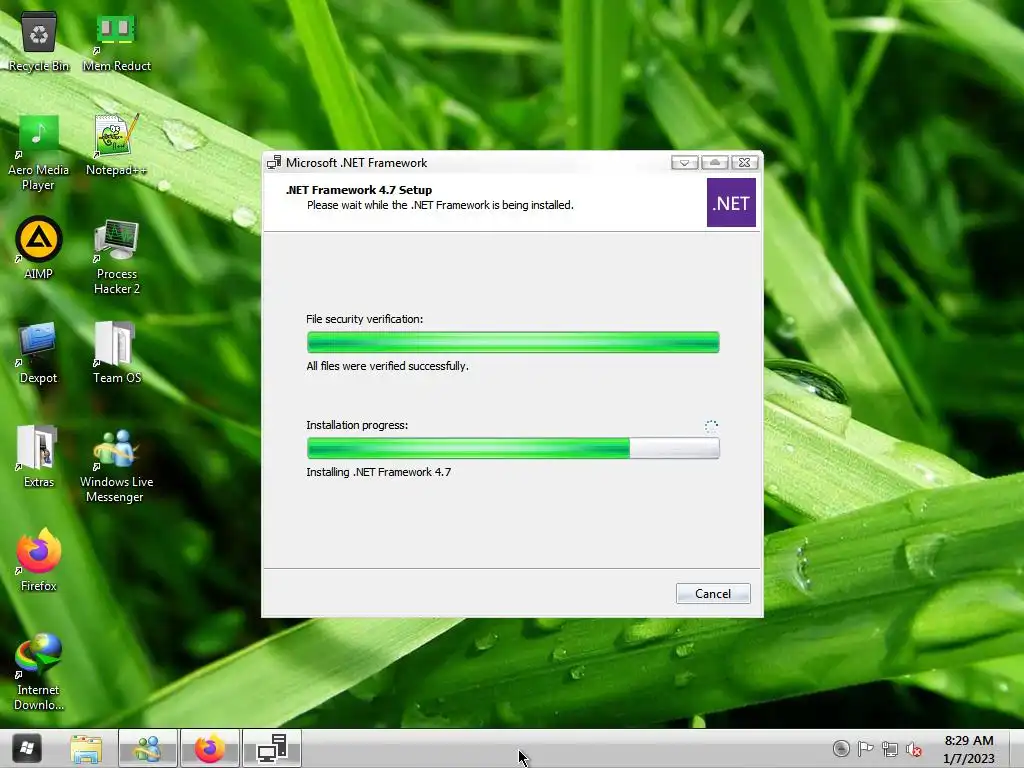This screenshot has width=1024, height=768.
Task: Cancel the .NET Framework installation
Action: 712,594
